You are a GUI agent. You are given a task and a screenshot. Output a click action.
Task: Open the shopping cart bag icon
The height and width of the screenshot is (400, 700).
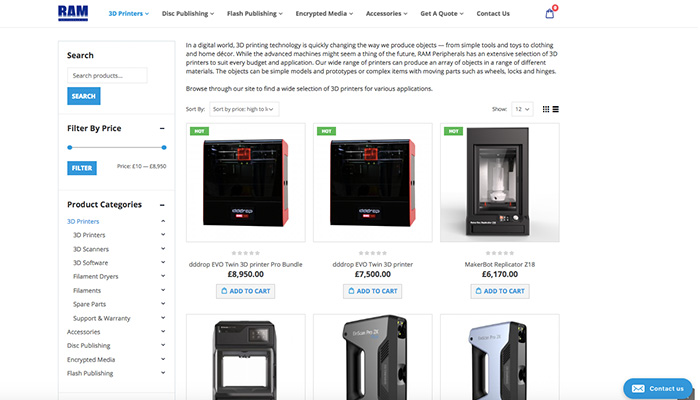(550, 13)
